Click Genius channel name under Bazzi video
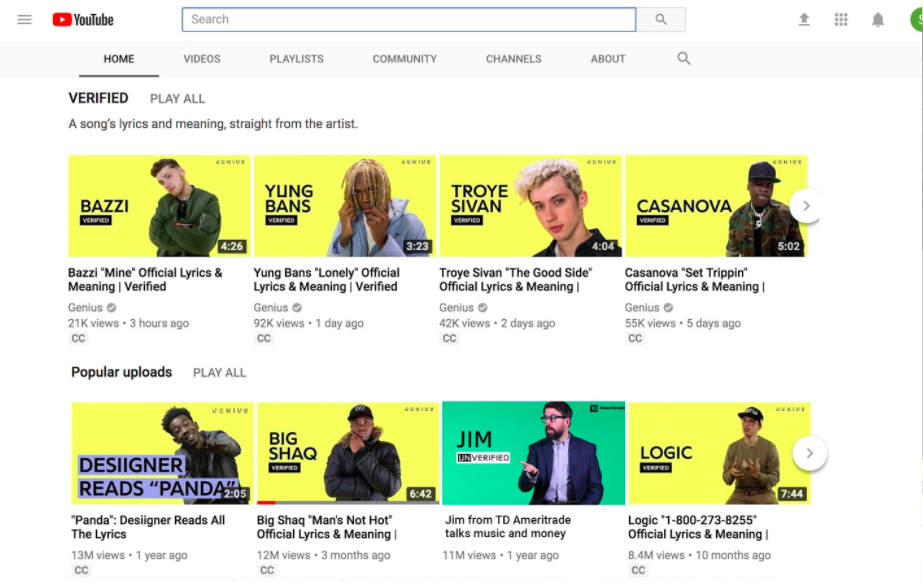 pyautogui.click(x=85, y=307)
